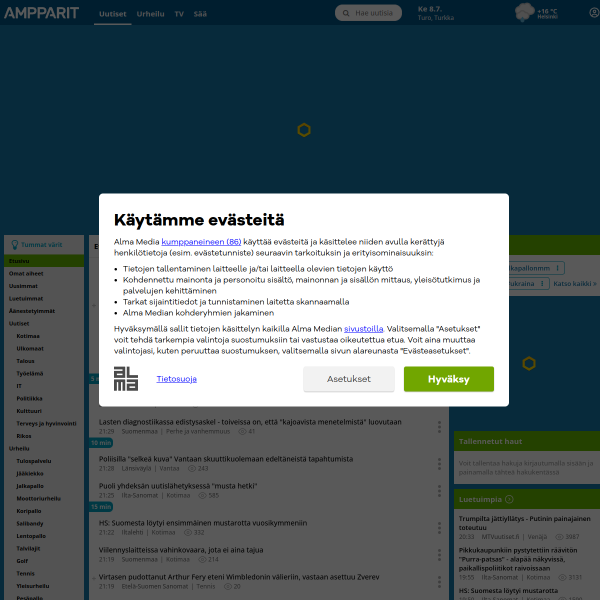
Task: Open Kulttuuri subcategory
Action: (29, 411)
